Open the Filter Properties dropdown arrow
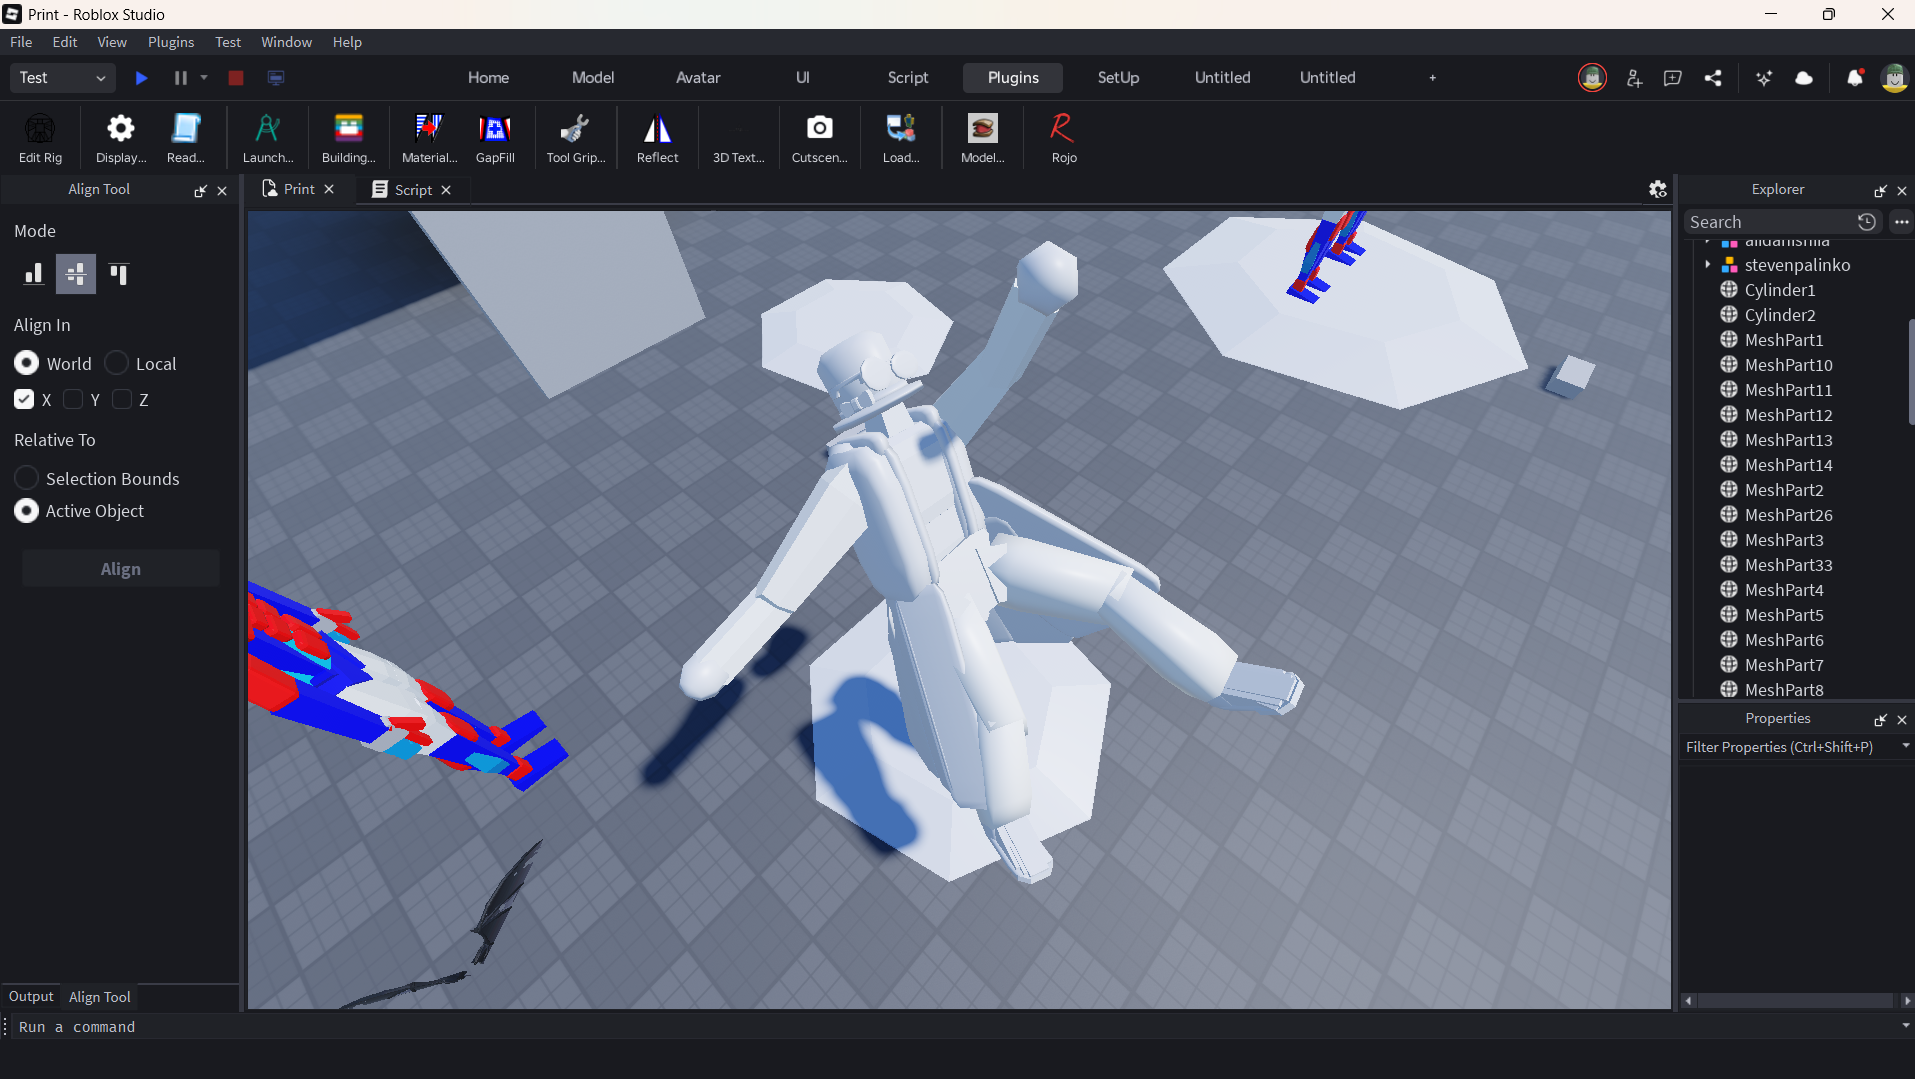Viewport: 1915px width, 1079px height. [x=1905, y=746]
